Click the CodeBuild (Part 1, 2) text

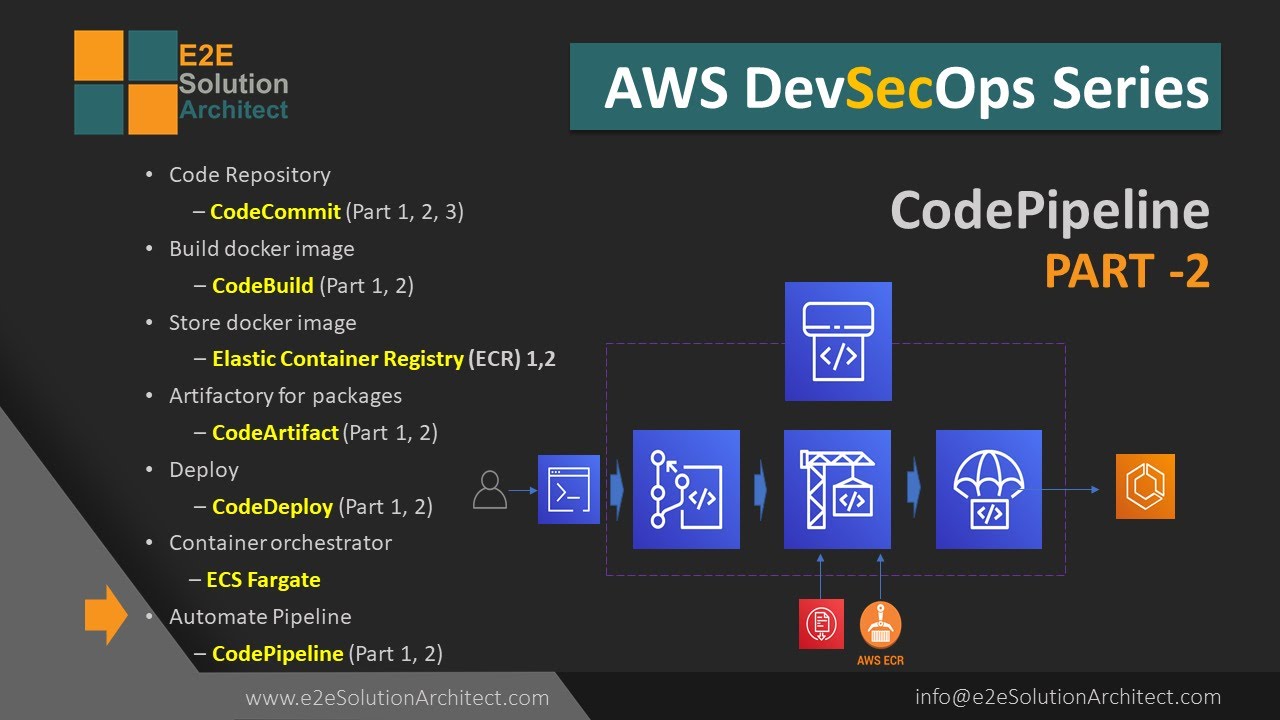(x=312, y=286)
